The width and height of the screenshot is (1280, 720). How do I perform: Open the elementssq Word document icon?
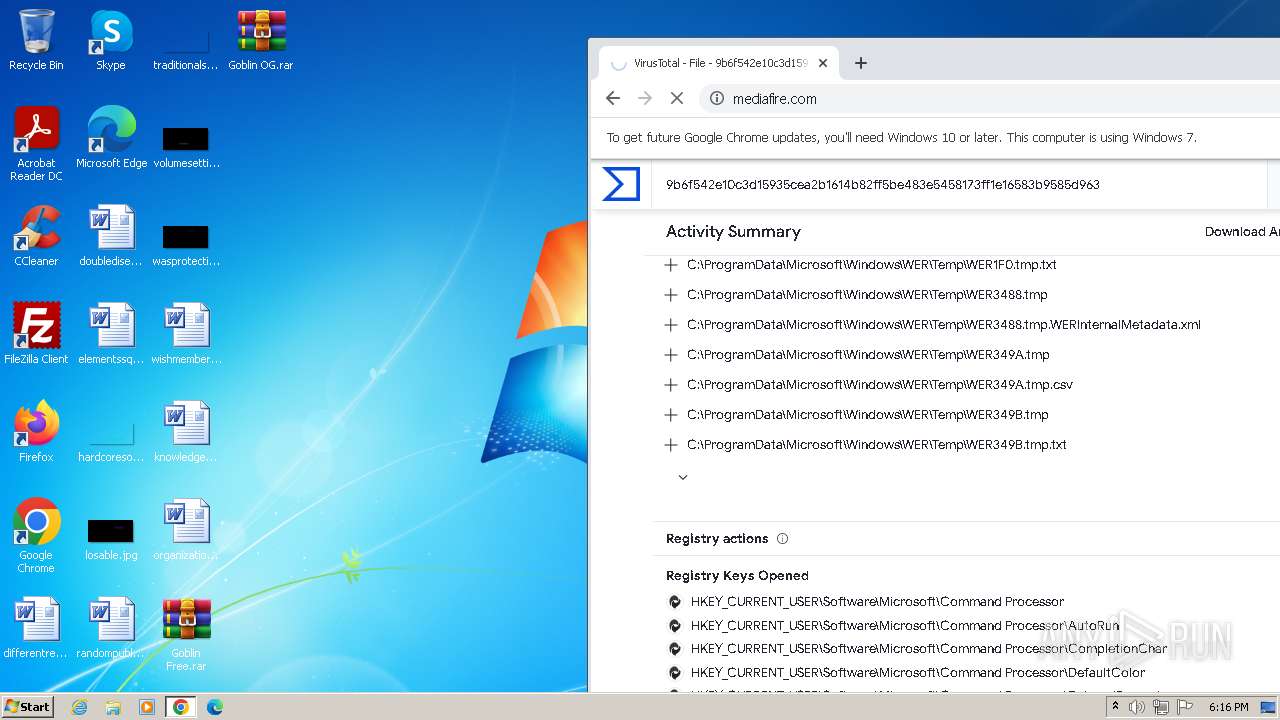point(111,334)
